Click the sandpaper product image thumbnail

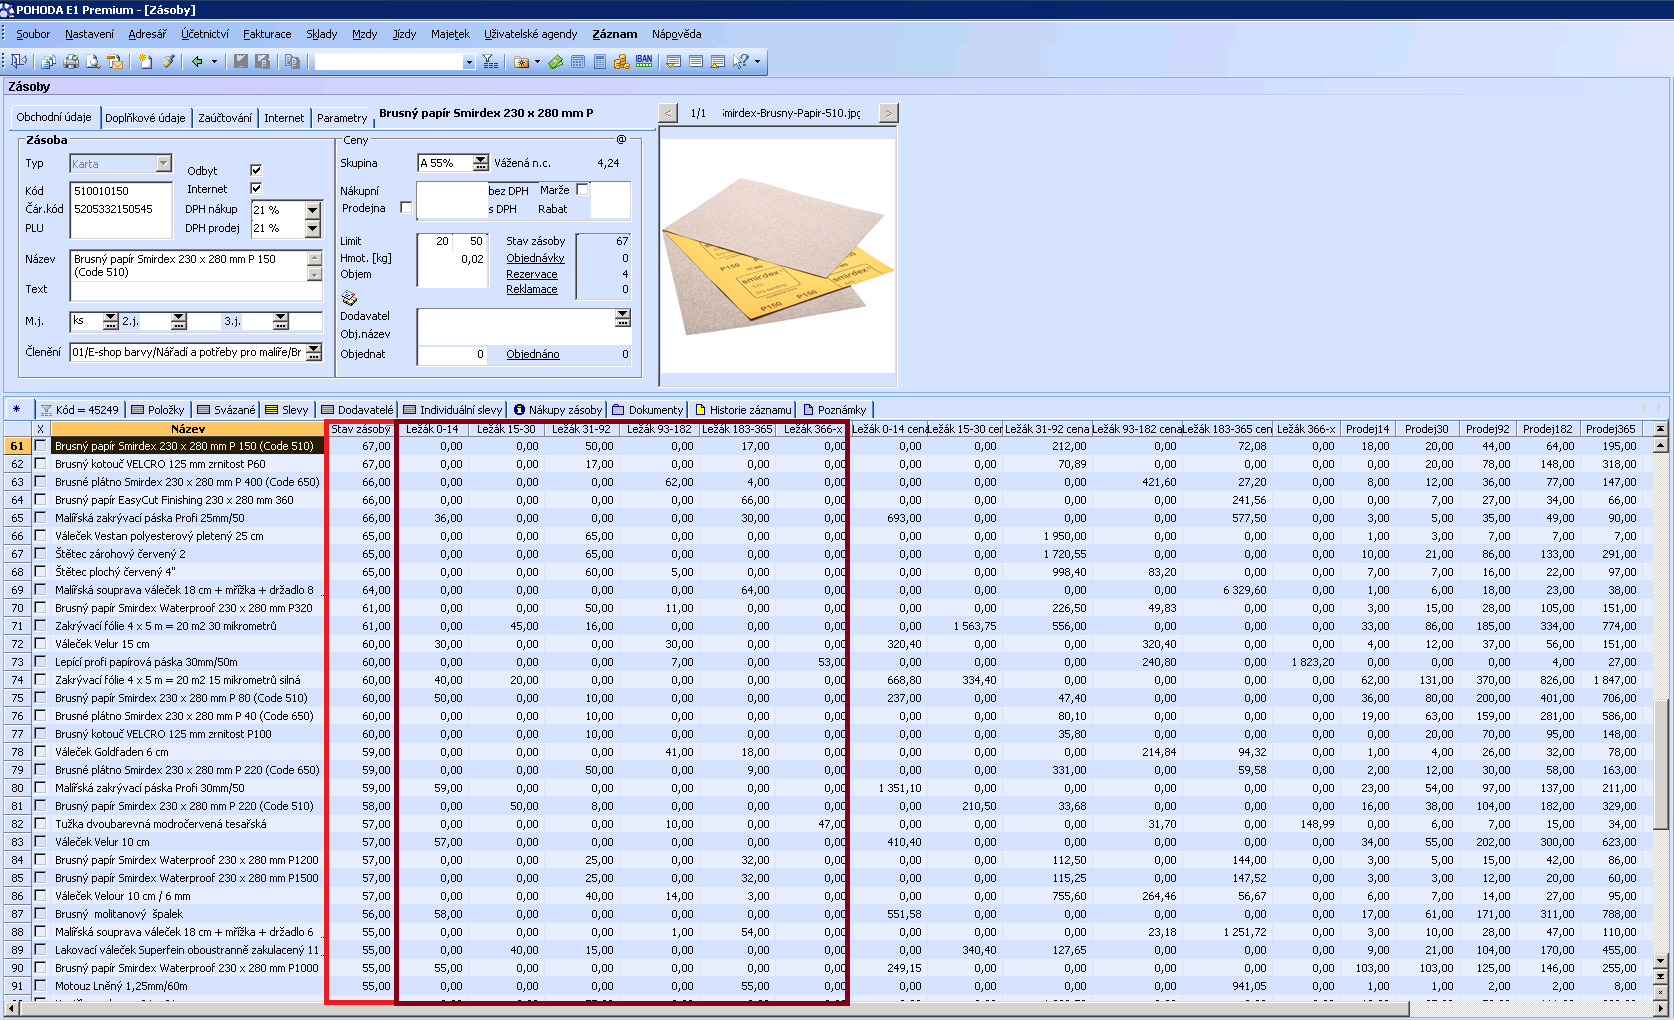[x=778, y=257]
